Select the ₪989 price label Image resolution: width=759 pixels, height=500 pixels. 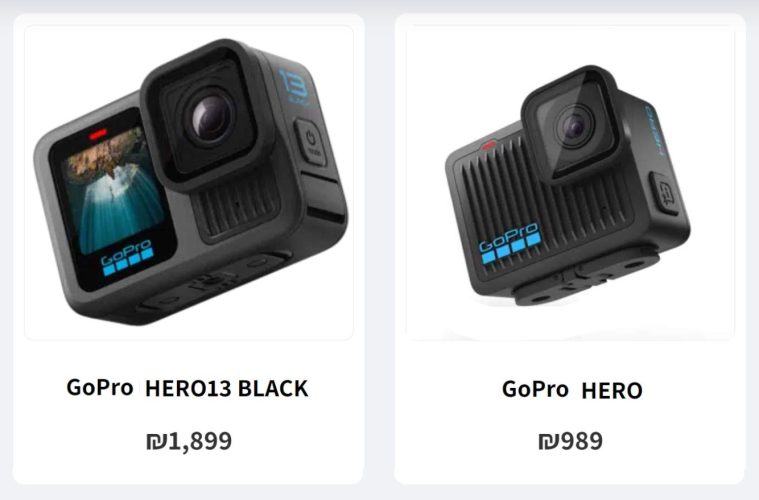pos(571,441)
